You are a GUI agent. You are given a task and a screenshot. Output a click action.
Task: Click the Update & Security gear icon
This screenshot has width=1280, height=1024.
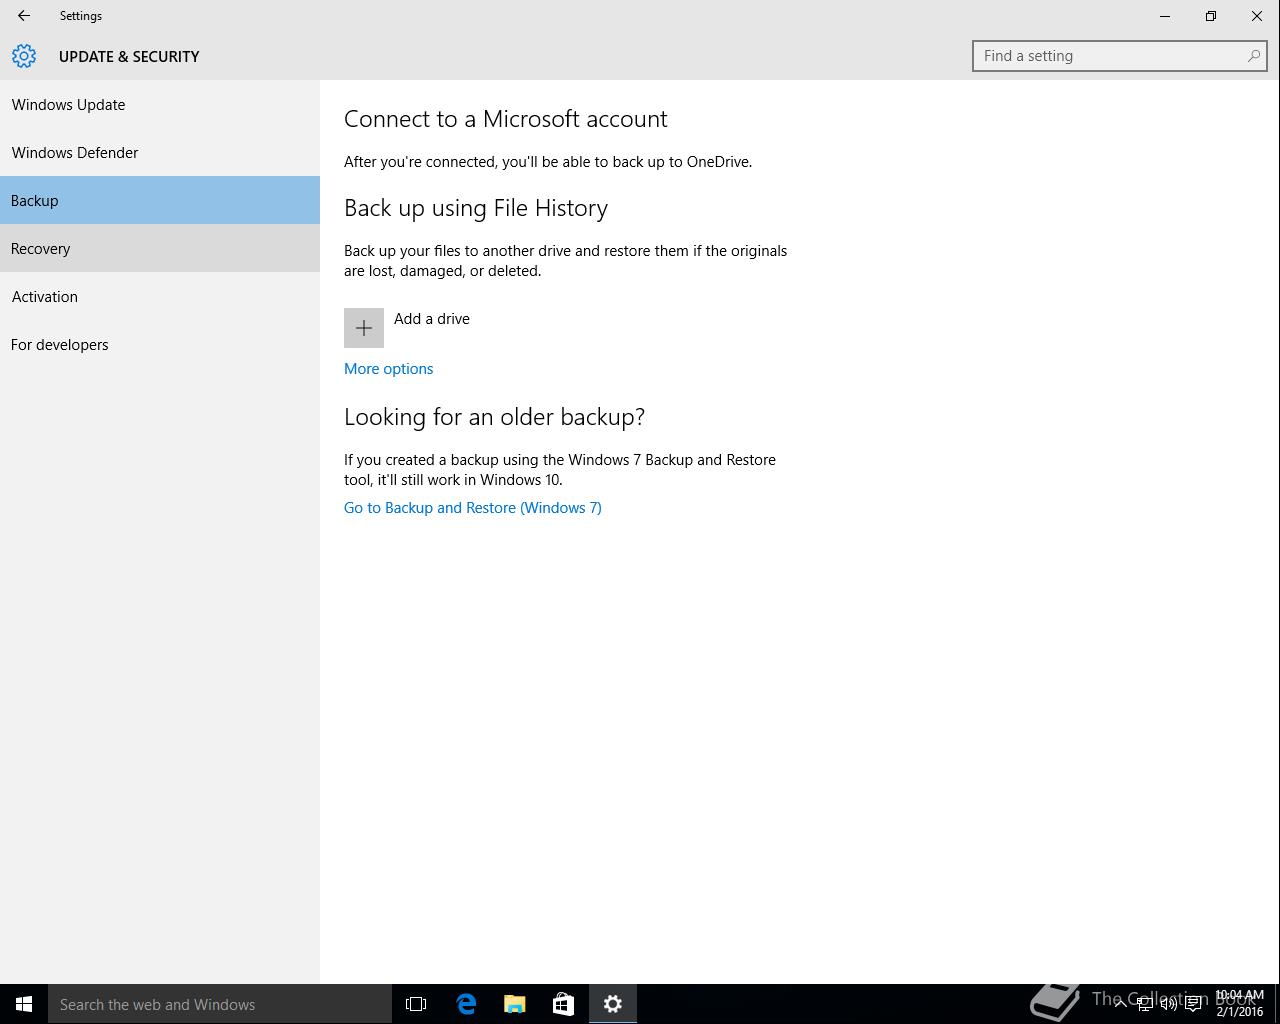click(24, 56)
